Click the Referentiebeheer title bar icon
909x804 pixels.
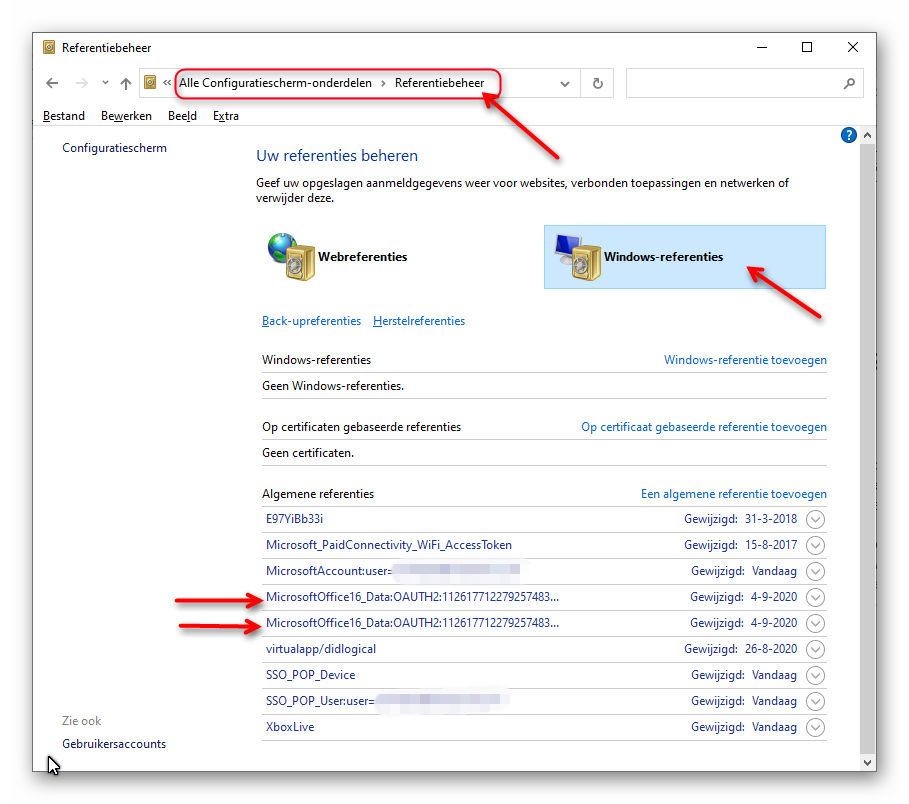(x=49, y=47)
